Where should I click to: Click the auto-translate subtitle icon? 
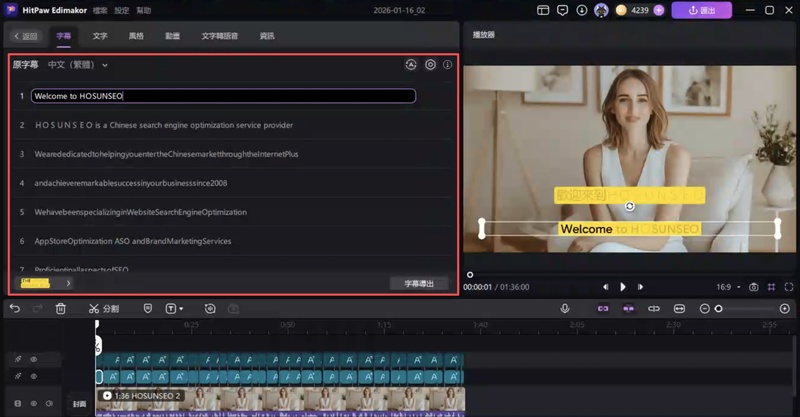[x=410, y=65]
